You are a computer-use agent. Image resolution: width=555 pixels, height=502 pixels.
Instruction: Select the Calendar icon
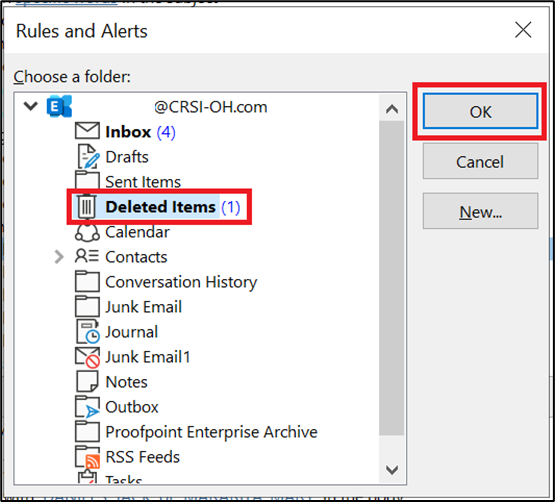pos(87,232)
